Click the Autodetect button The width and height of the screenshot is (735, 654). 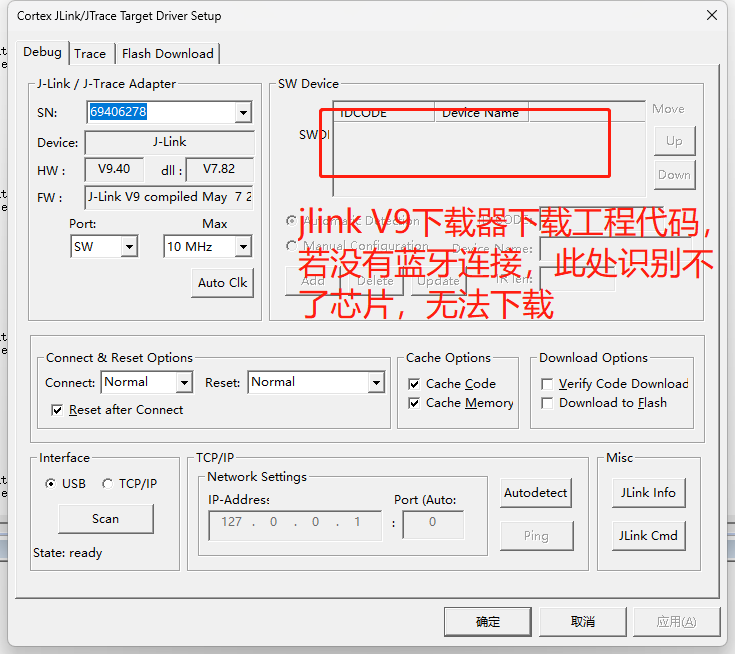point(535,493)
